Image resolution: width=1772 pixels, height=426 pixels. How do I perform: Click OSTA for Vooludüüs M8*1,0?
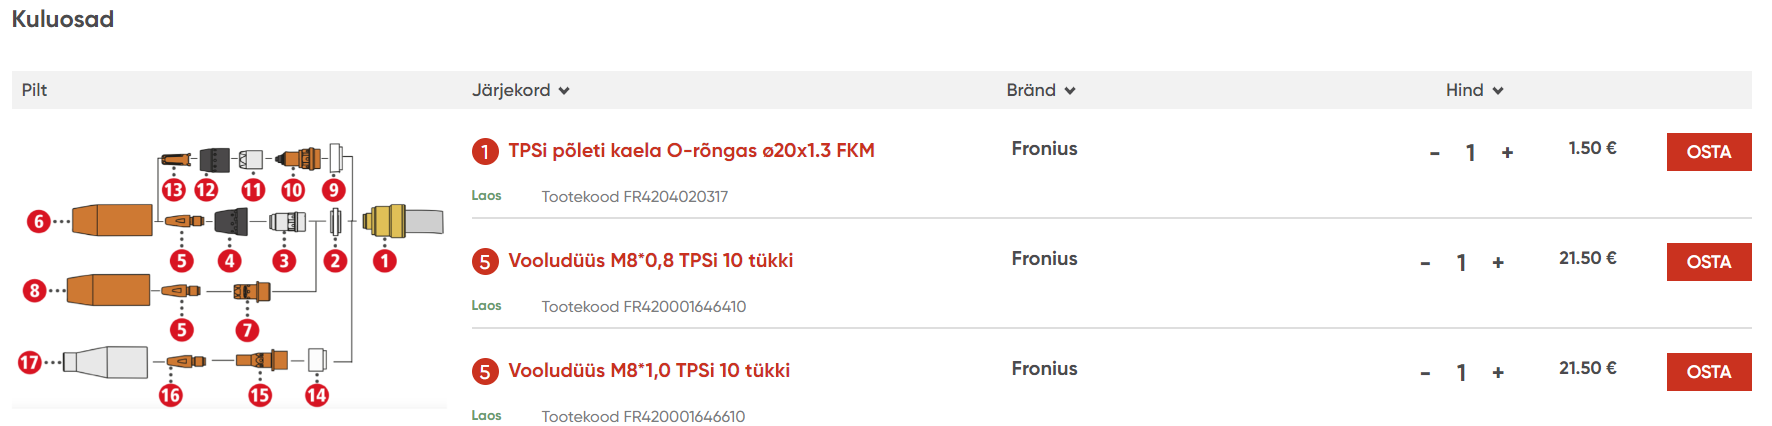1709,372
